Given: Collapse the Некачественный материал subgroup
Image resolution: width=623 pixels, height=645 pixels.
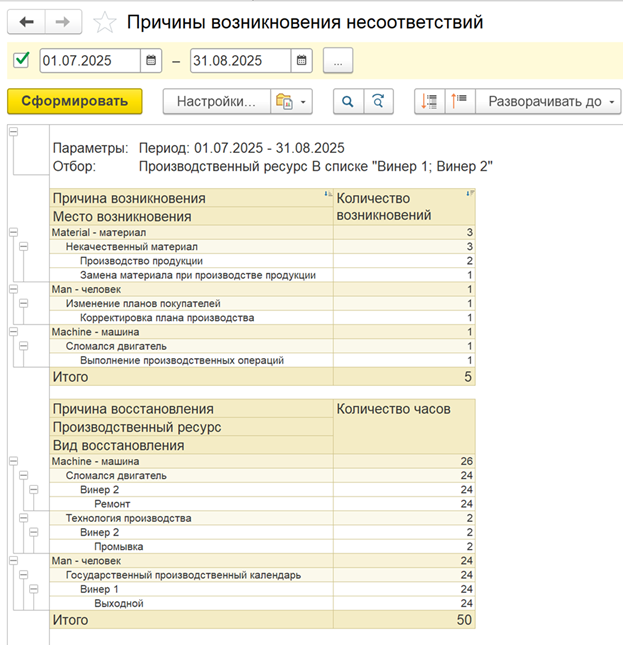Looking at the screenshot, I should click(x=24, y=246).
